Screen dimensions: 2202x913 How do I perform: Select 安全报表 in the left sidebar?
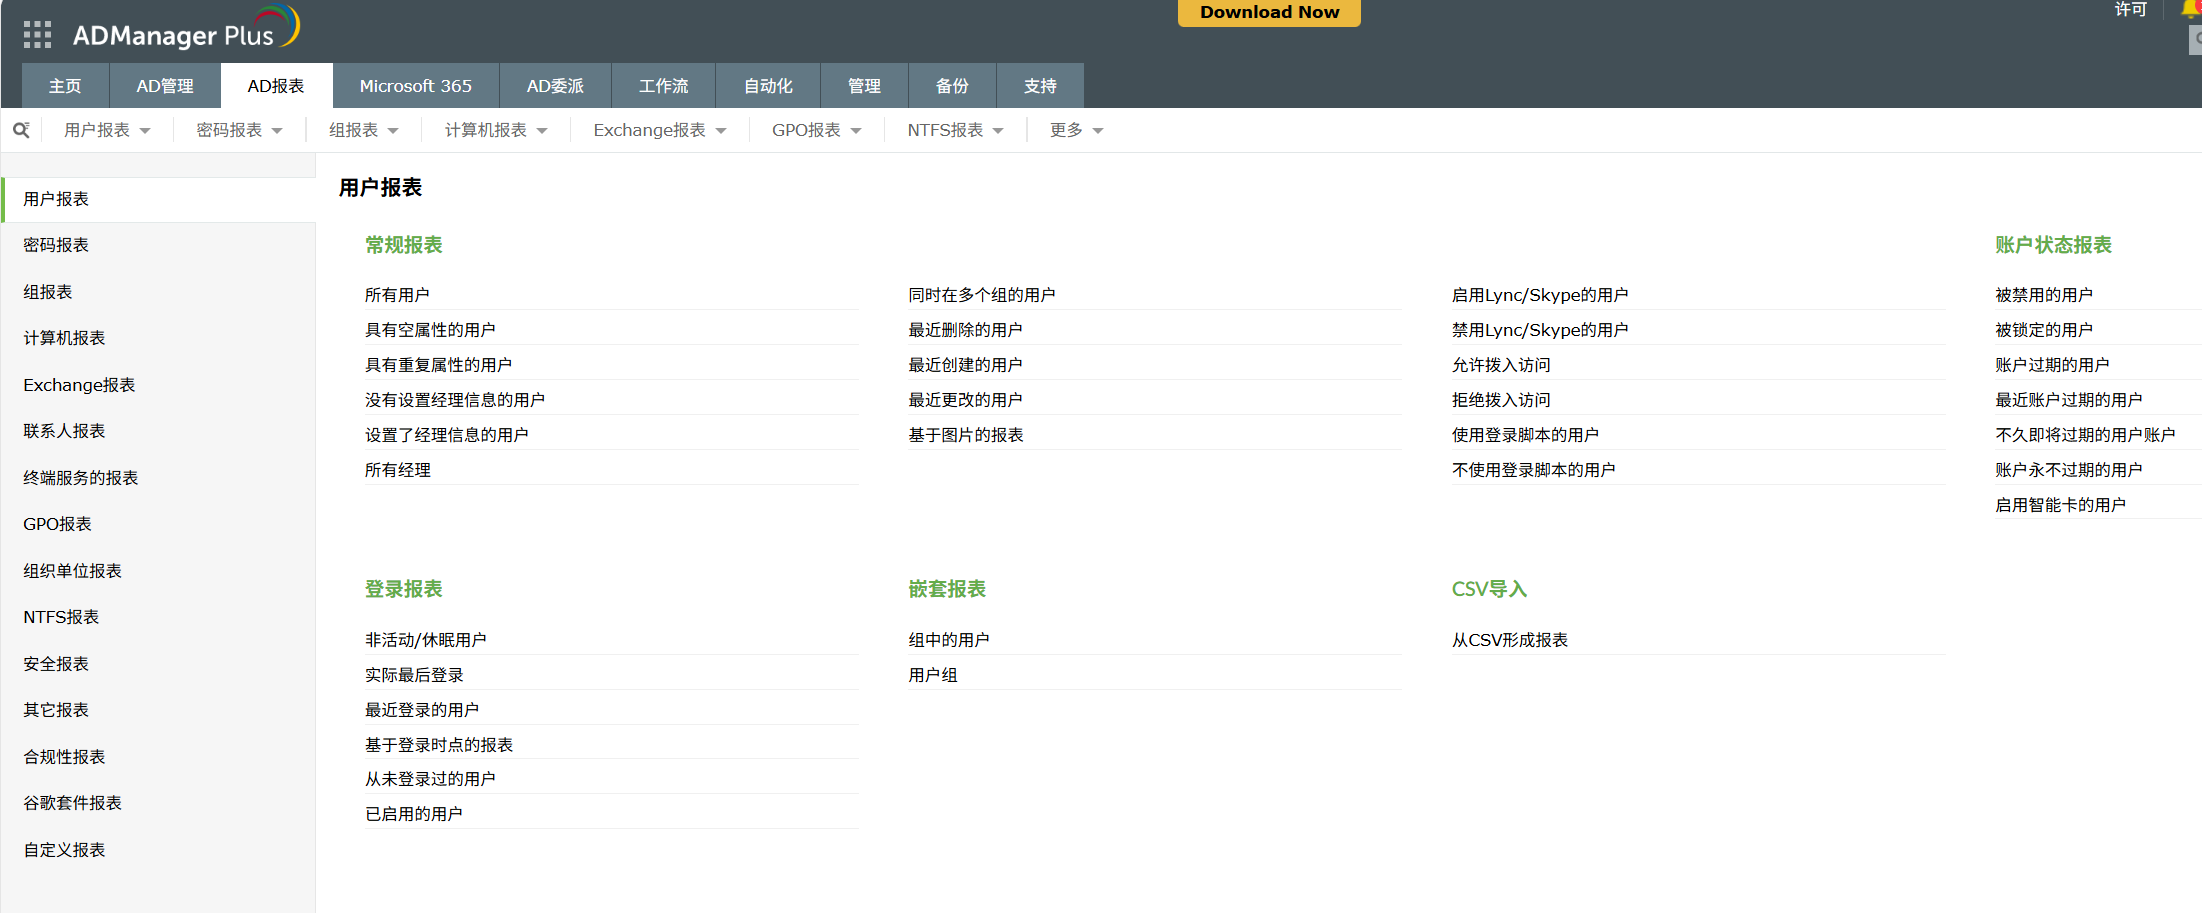click(56, 663)
